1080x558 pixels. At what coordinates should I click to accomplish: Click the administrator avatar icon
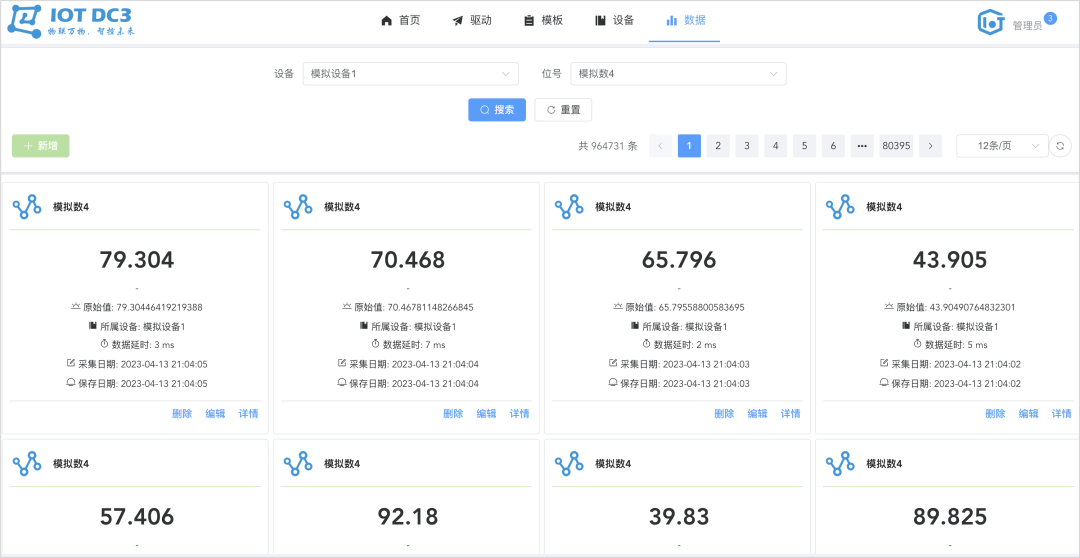click(x=991, y=22)
